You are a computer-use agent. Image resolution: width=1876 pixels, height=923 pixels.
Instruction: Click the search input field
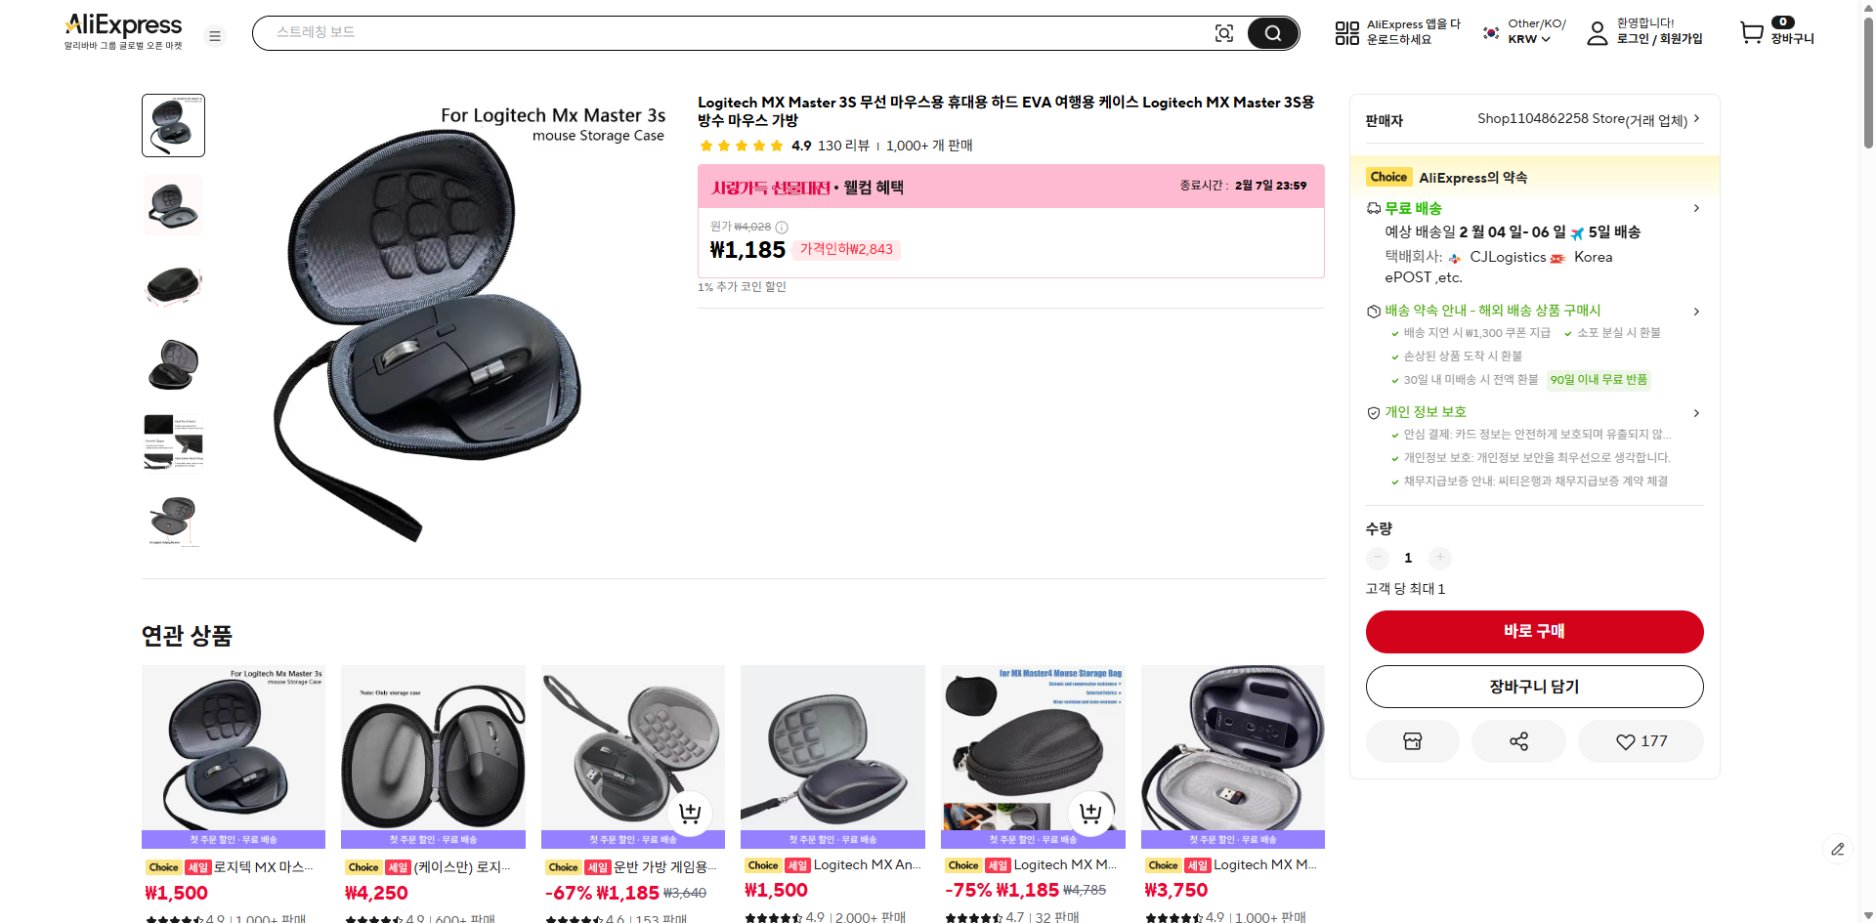coord(730,33)
